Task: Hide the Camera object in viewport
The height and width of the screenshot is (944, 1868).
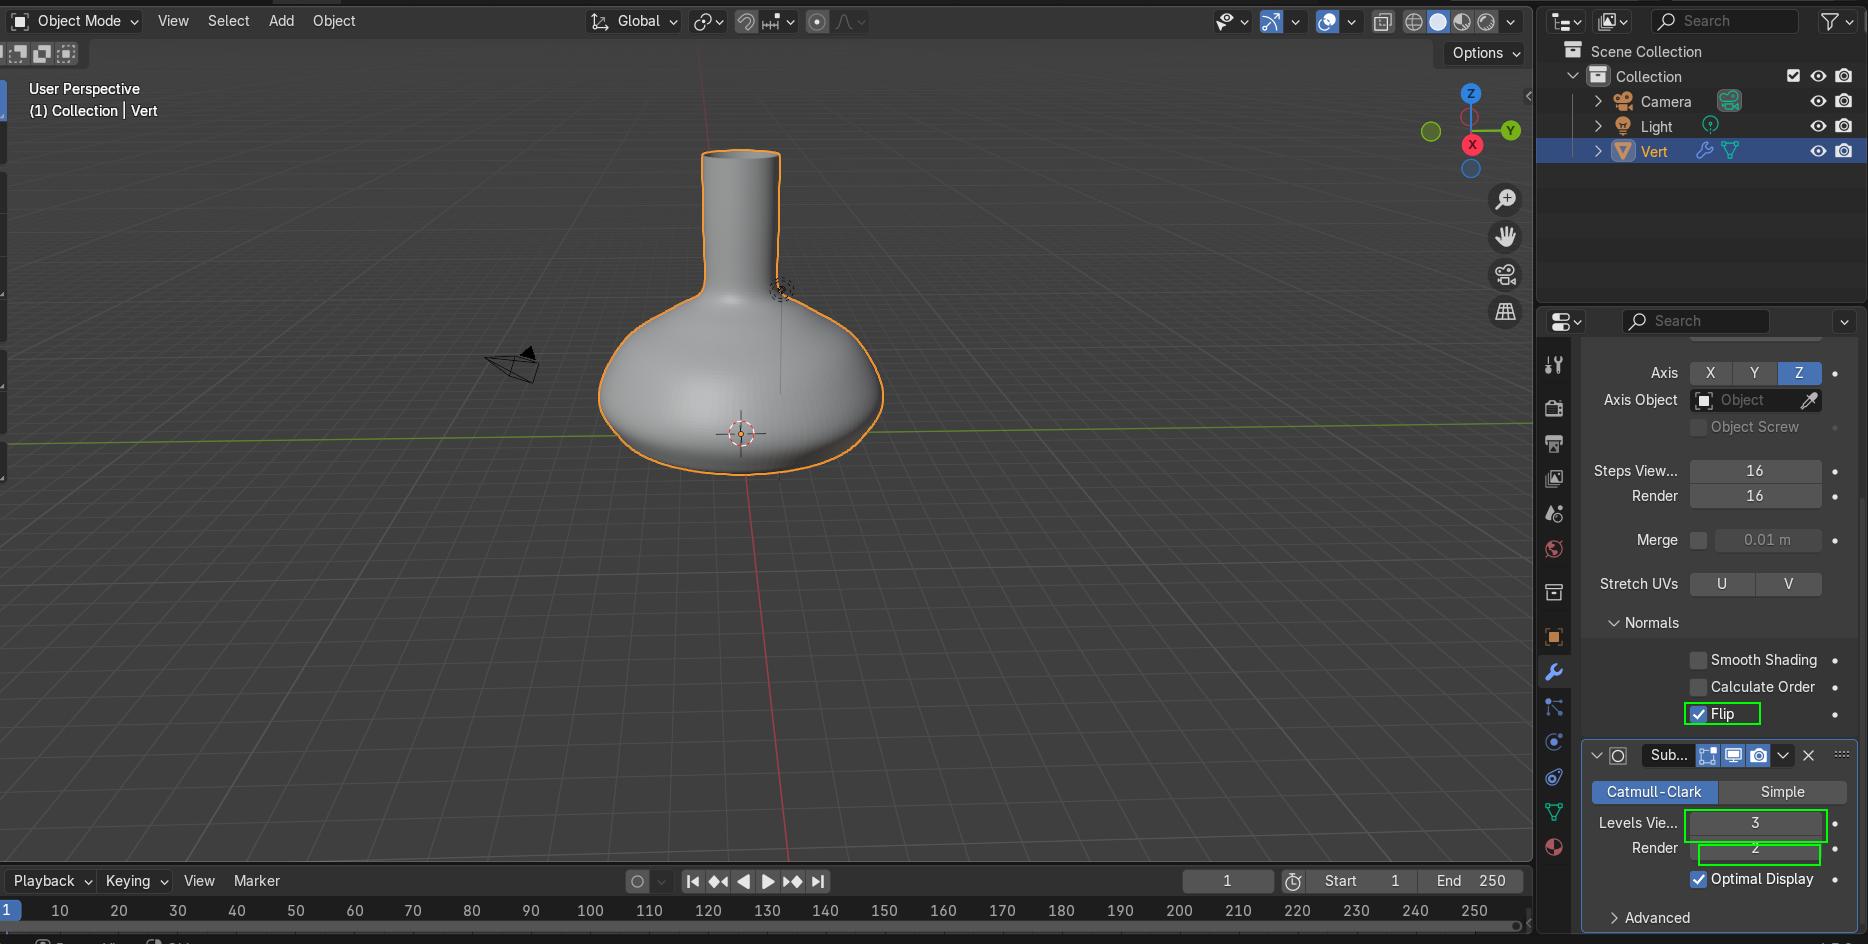Action: click(1818, 101)
